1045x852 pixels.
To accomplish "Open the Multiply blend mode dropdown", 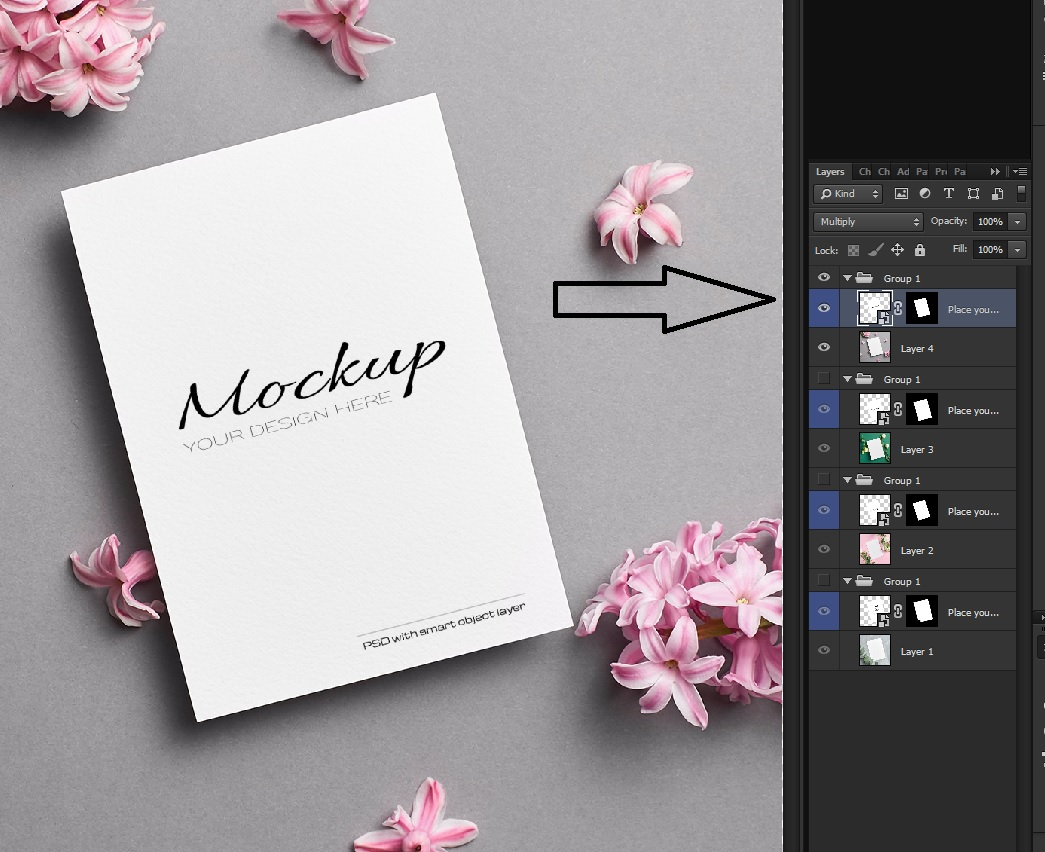I will pyautogui.click(x=868, y=221).
